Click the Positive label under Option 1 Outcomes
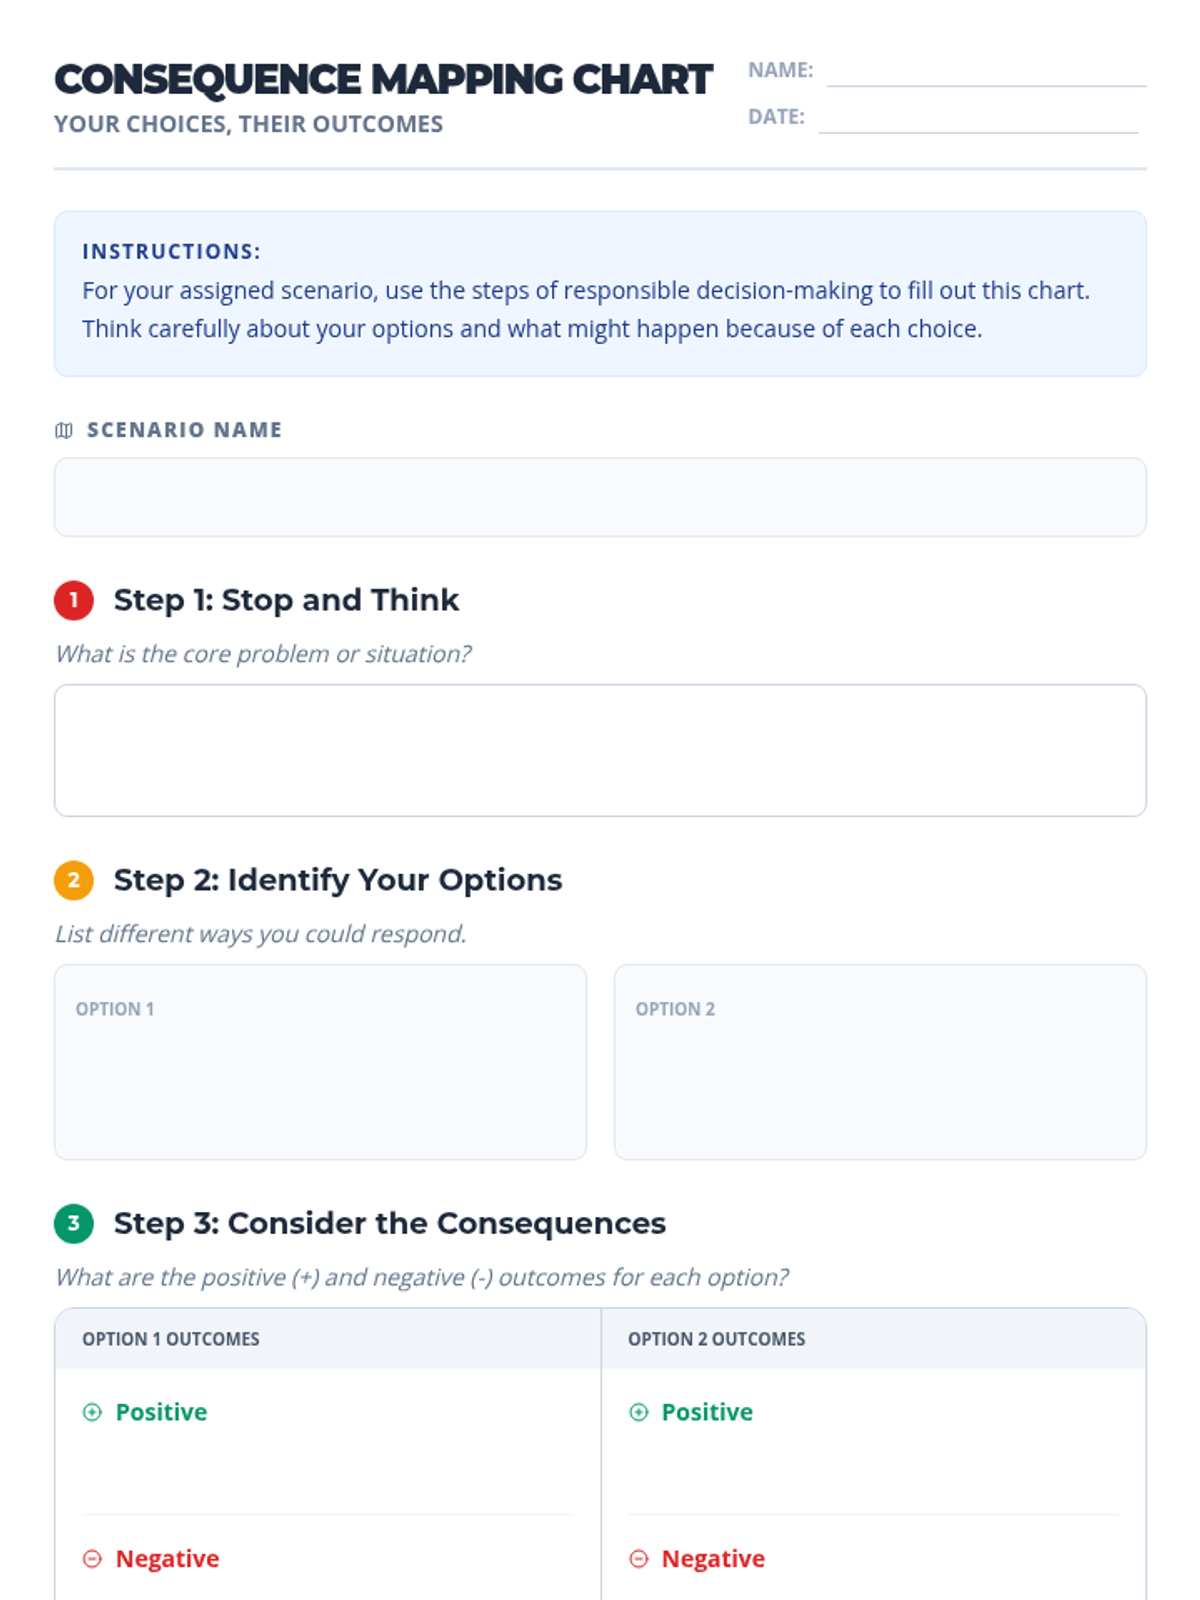 161,1412
